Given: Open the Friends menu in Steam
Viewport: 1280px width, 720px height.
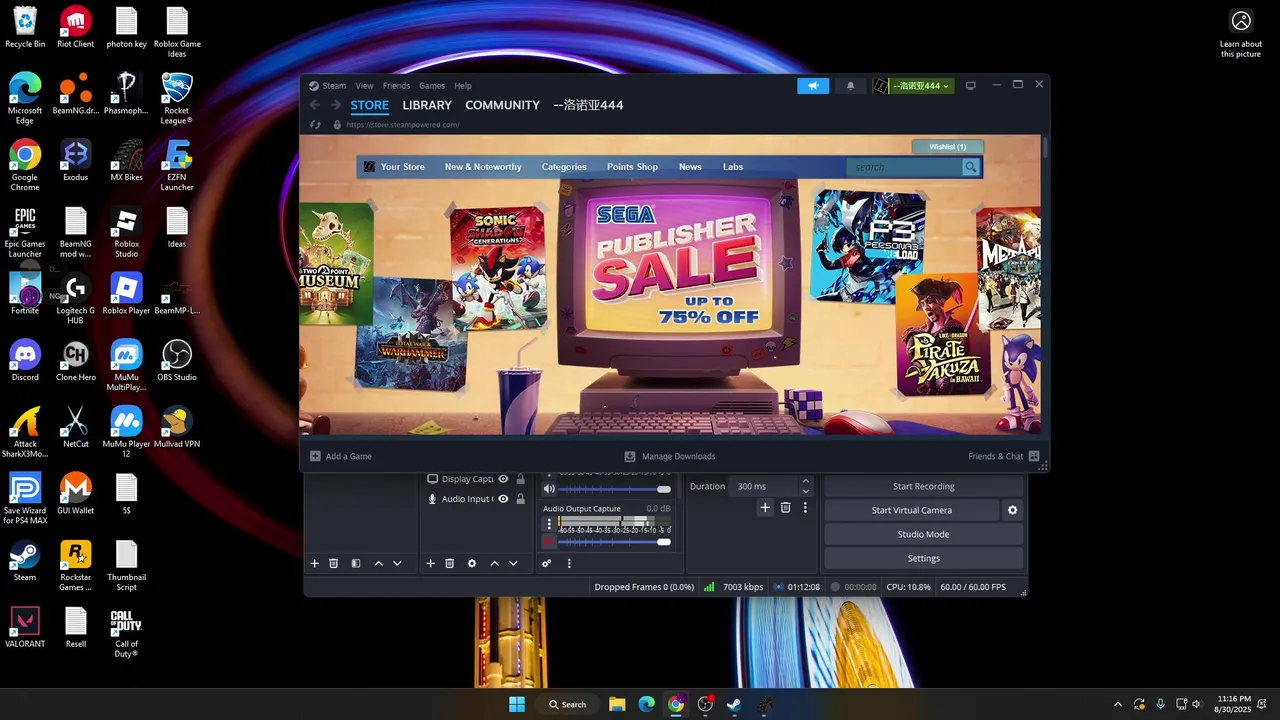Looking at the screenshot, I should point(396,86).
